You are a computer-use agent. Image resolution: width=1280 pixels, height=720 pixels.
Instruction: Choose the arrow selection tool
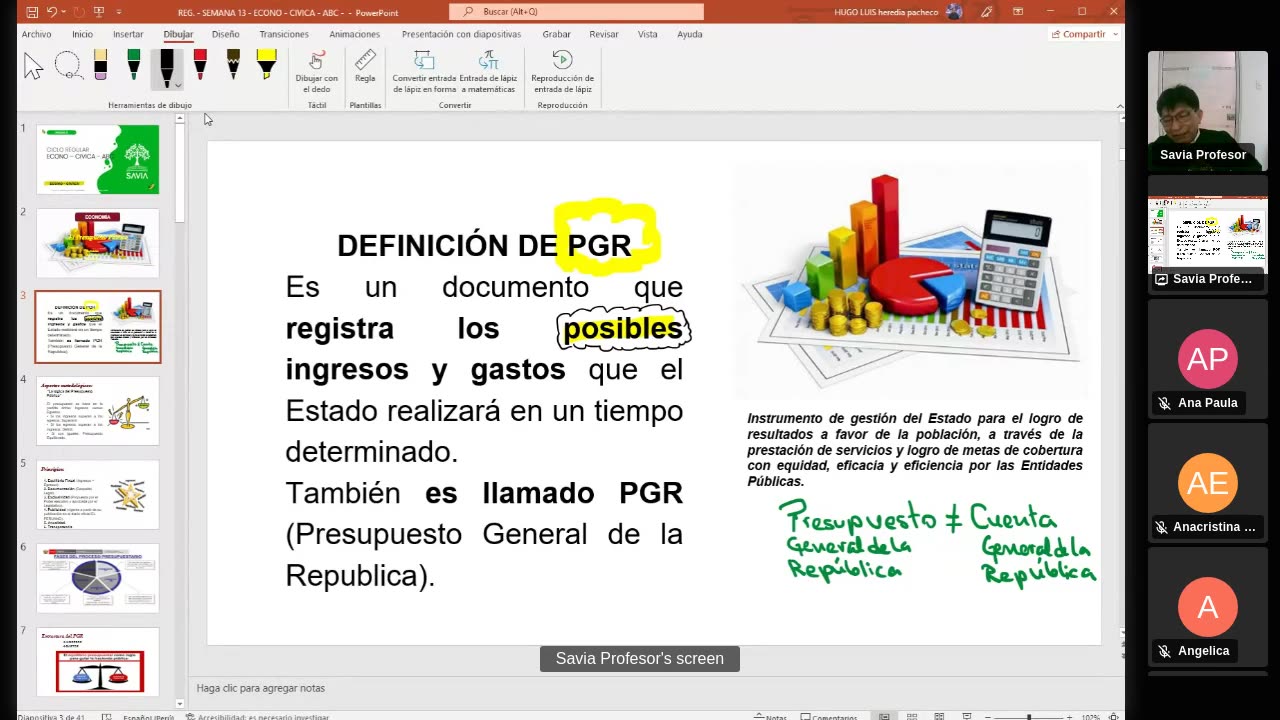[34, 66]
